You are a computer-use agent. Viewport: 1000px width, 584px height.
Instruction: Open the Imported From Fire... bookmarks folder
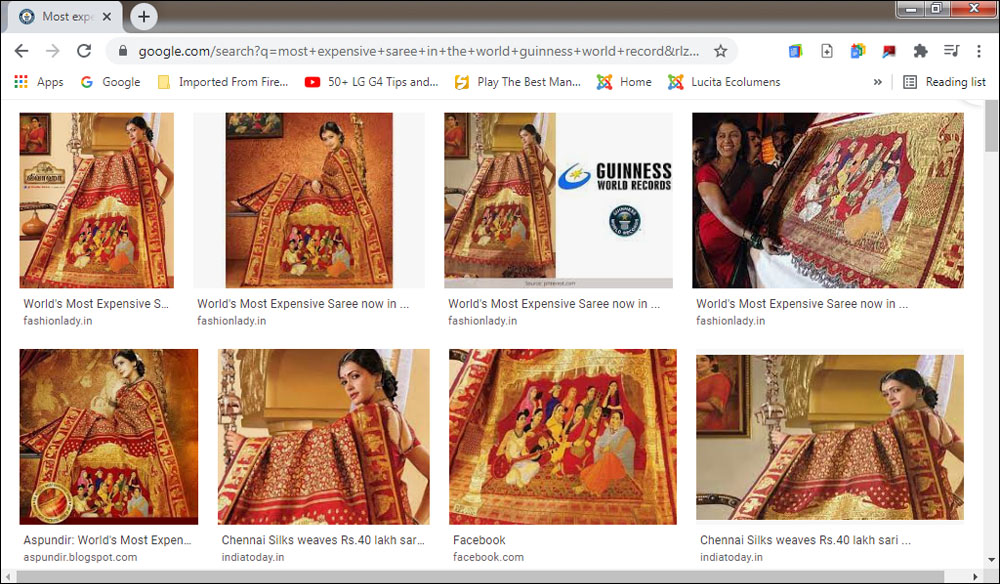pyautogui.click(x=223, y=82)
